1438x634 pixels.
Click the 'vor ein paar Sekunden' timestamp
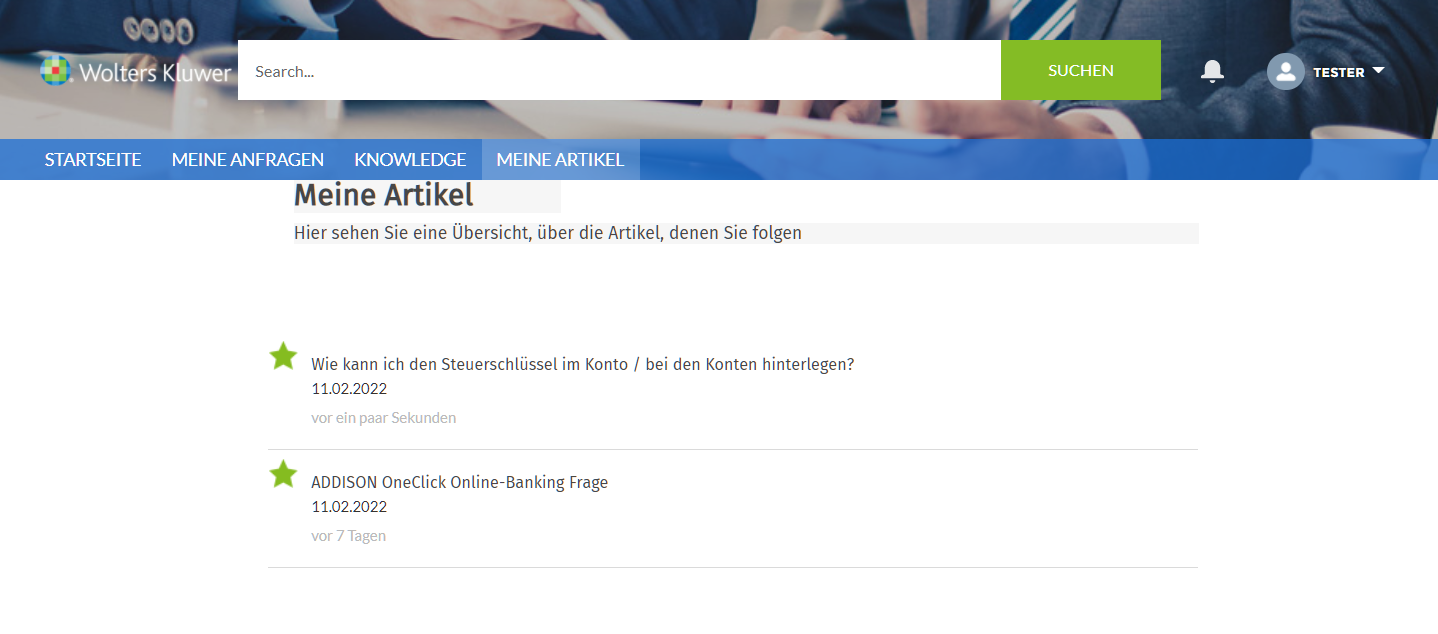(x=383, y=418)
